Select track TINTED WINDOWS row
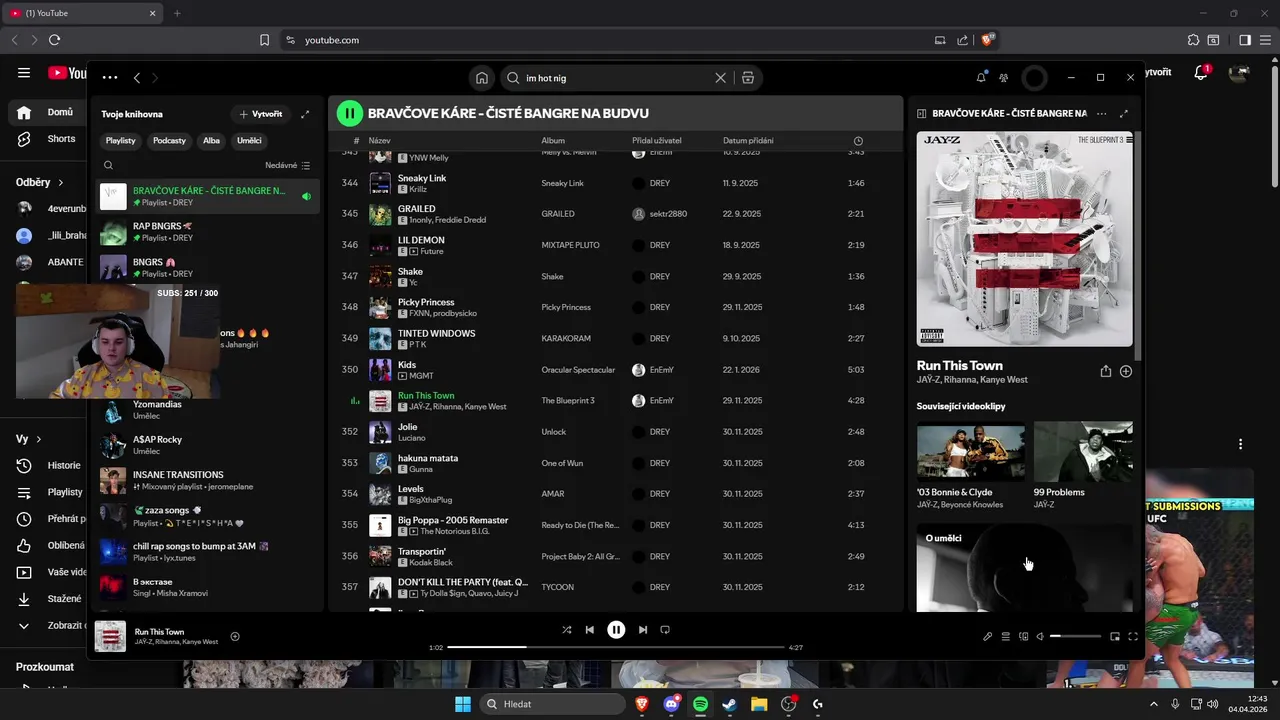The width and height of the screenshot is (1280, 720). coord(615,338)
